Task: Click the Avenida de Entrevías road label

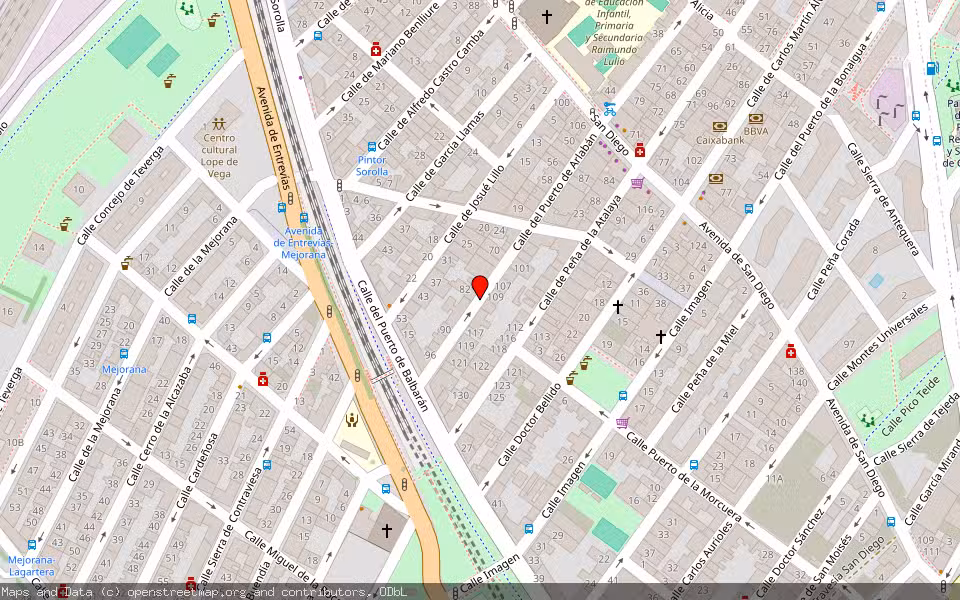Action: point(273,140)
